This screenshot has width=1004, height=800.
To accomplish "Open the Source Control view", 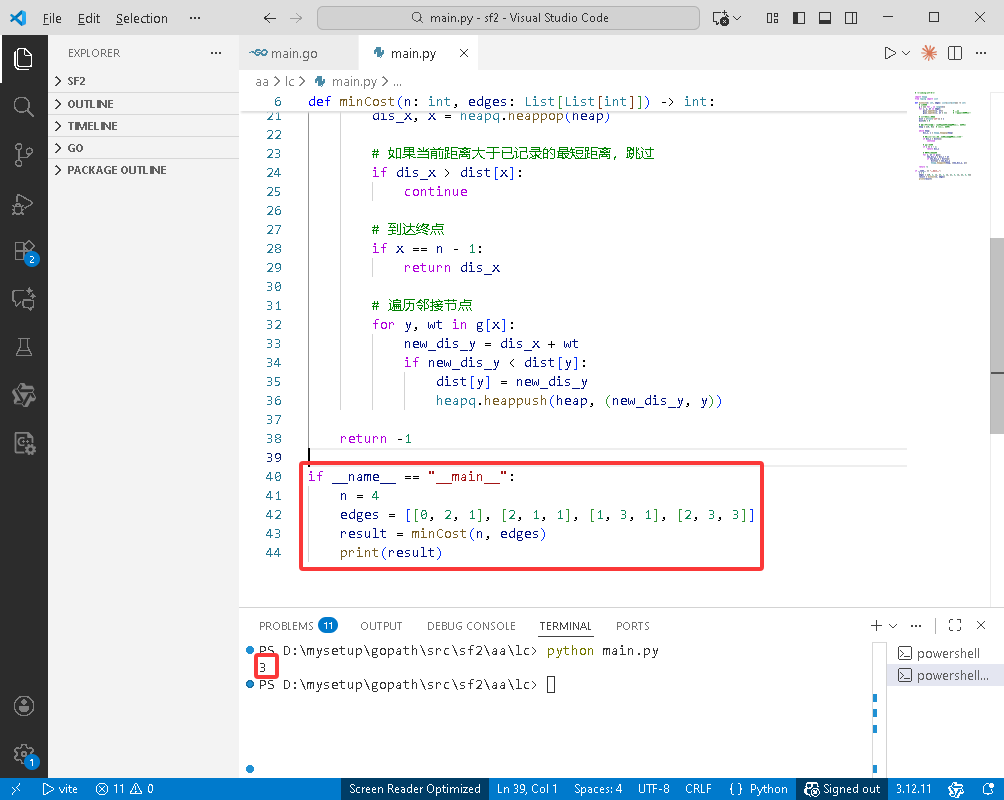I will [24, 154].
